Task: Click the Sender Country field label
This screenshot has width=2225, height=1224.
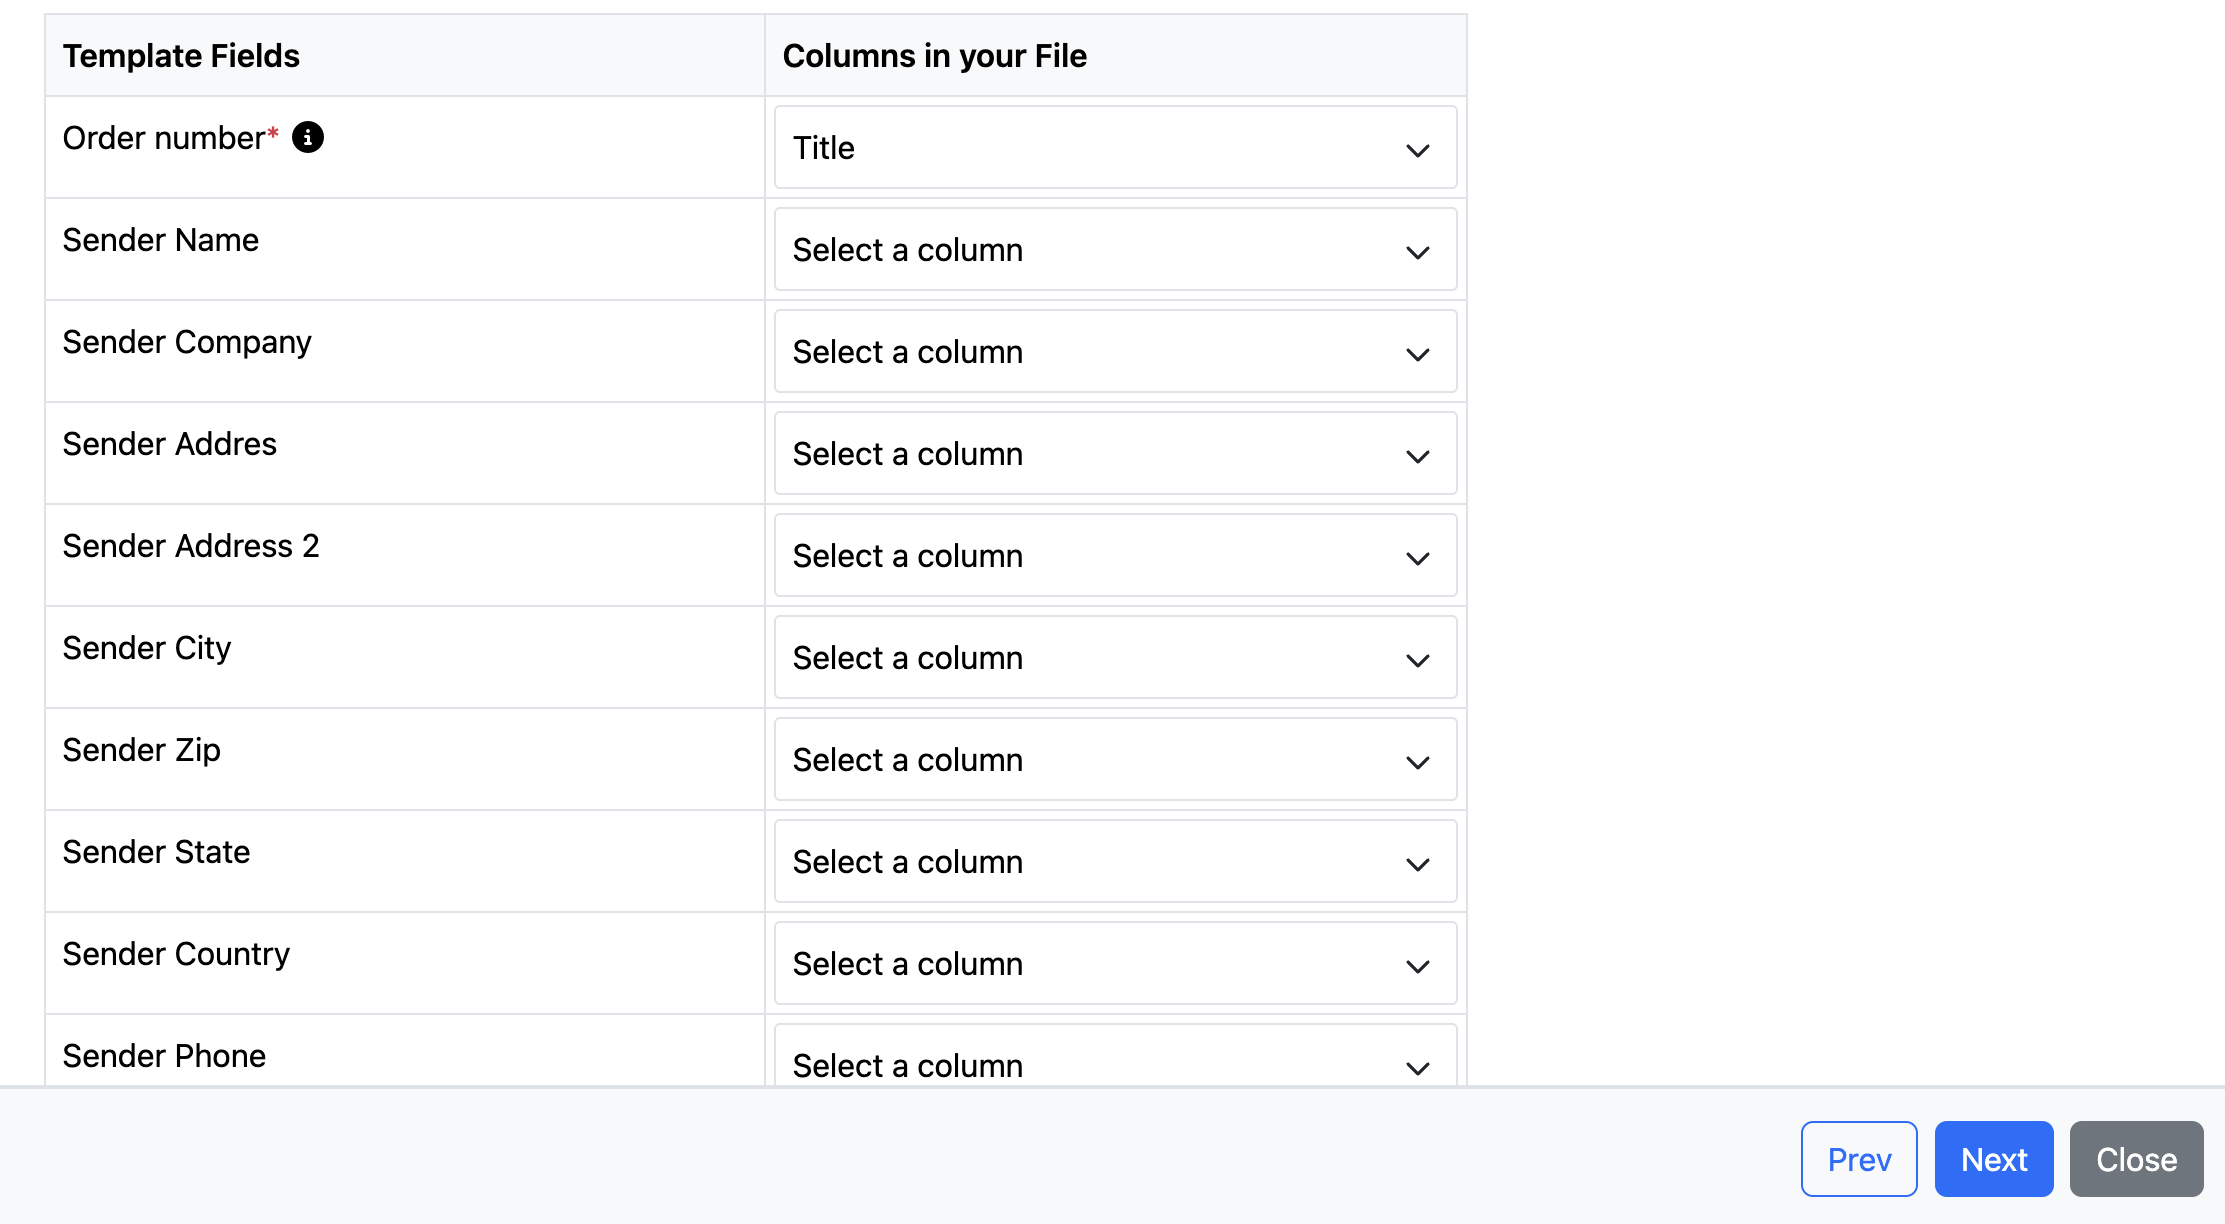Action: (x=176, y=954)
